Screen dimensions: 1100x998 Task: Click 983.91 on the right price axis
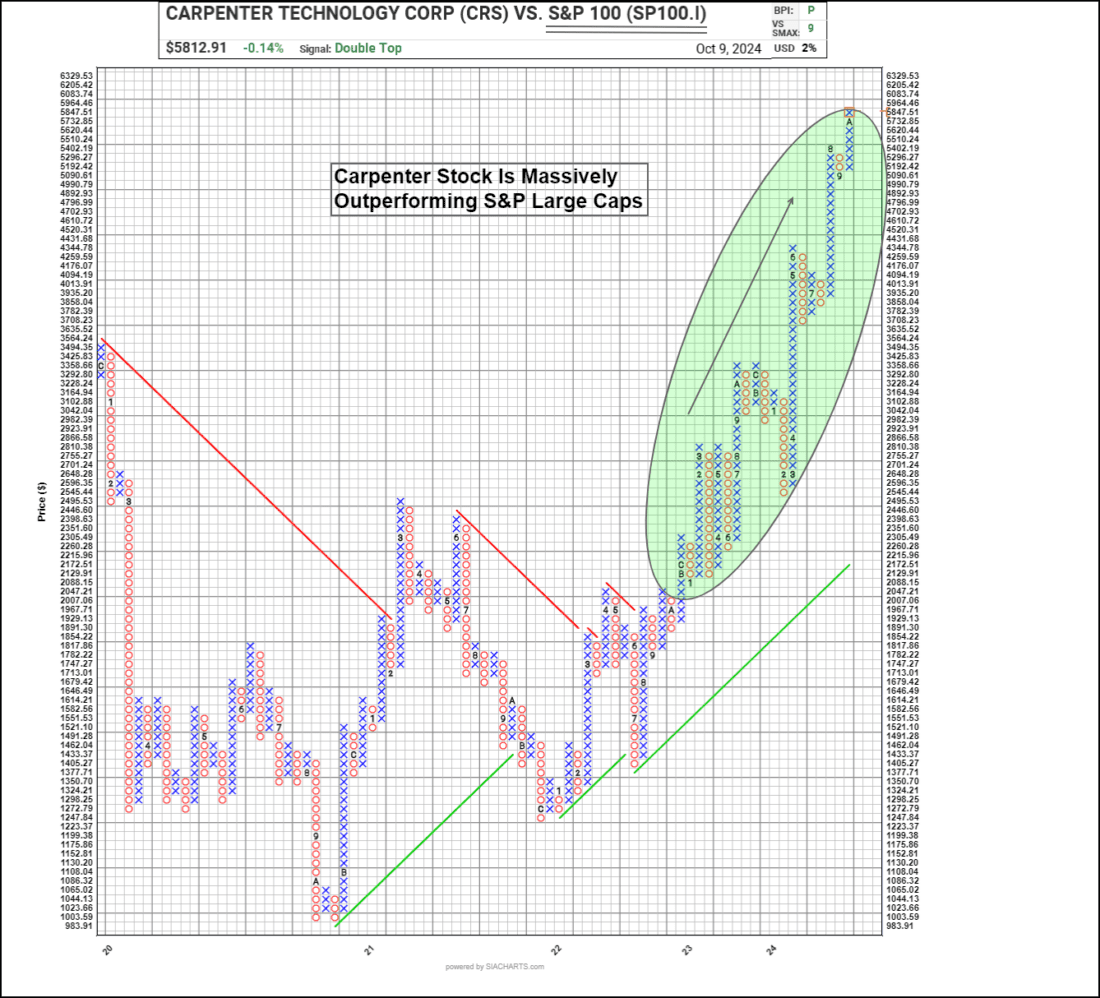click(x=900, y=926)
